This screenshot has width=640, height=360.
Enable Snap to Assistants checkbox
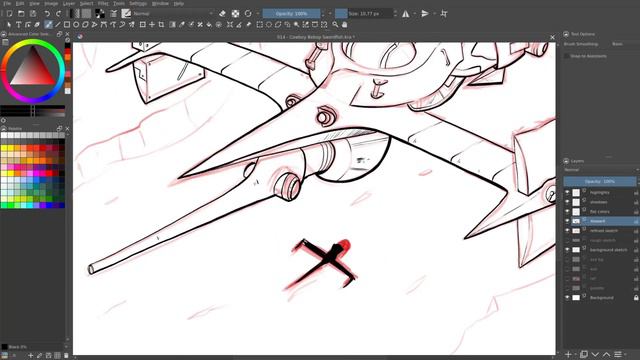point(567,56)
